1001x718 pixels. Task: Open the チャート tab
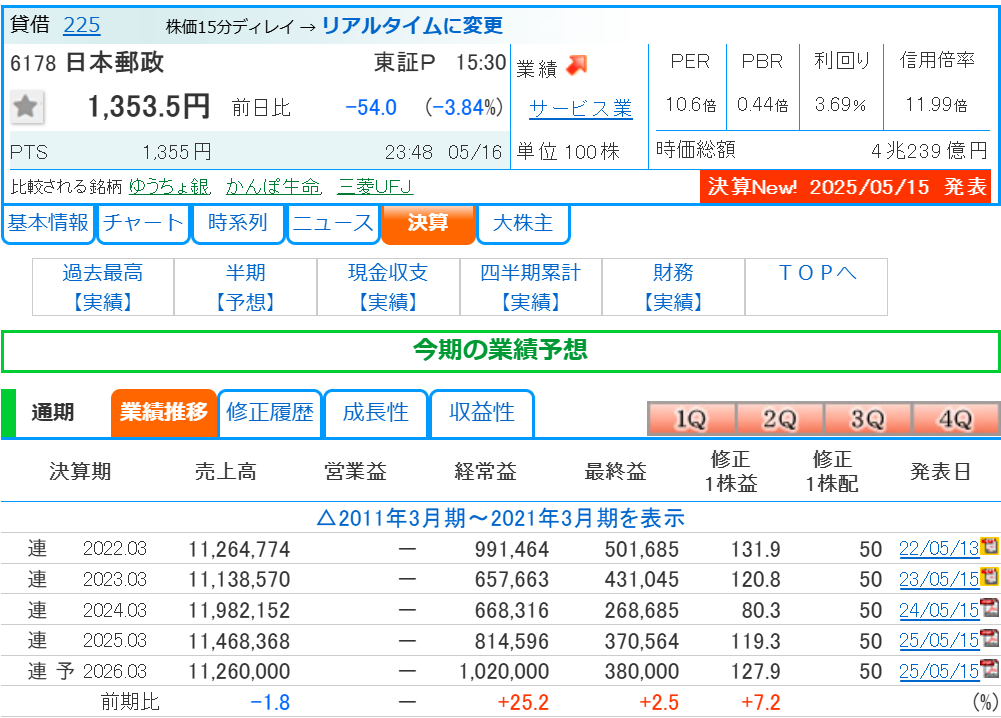[143, 223]
